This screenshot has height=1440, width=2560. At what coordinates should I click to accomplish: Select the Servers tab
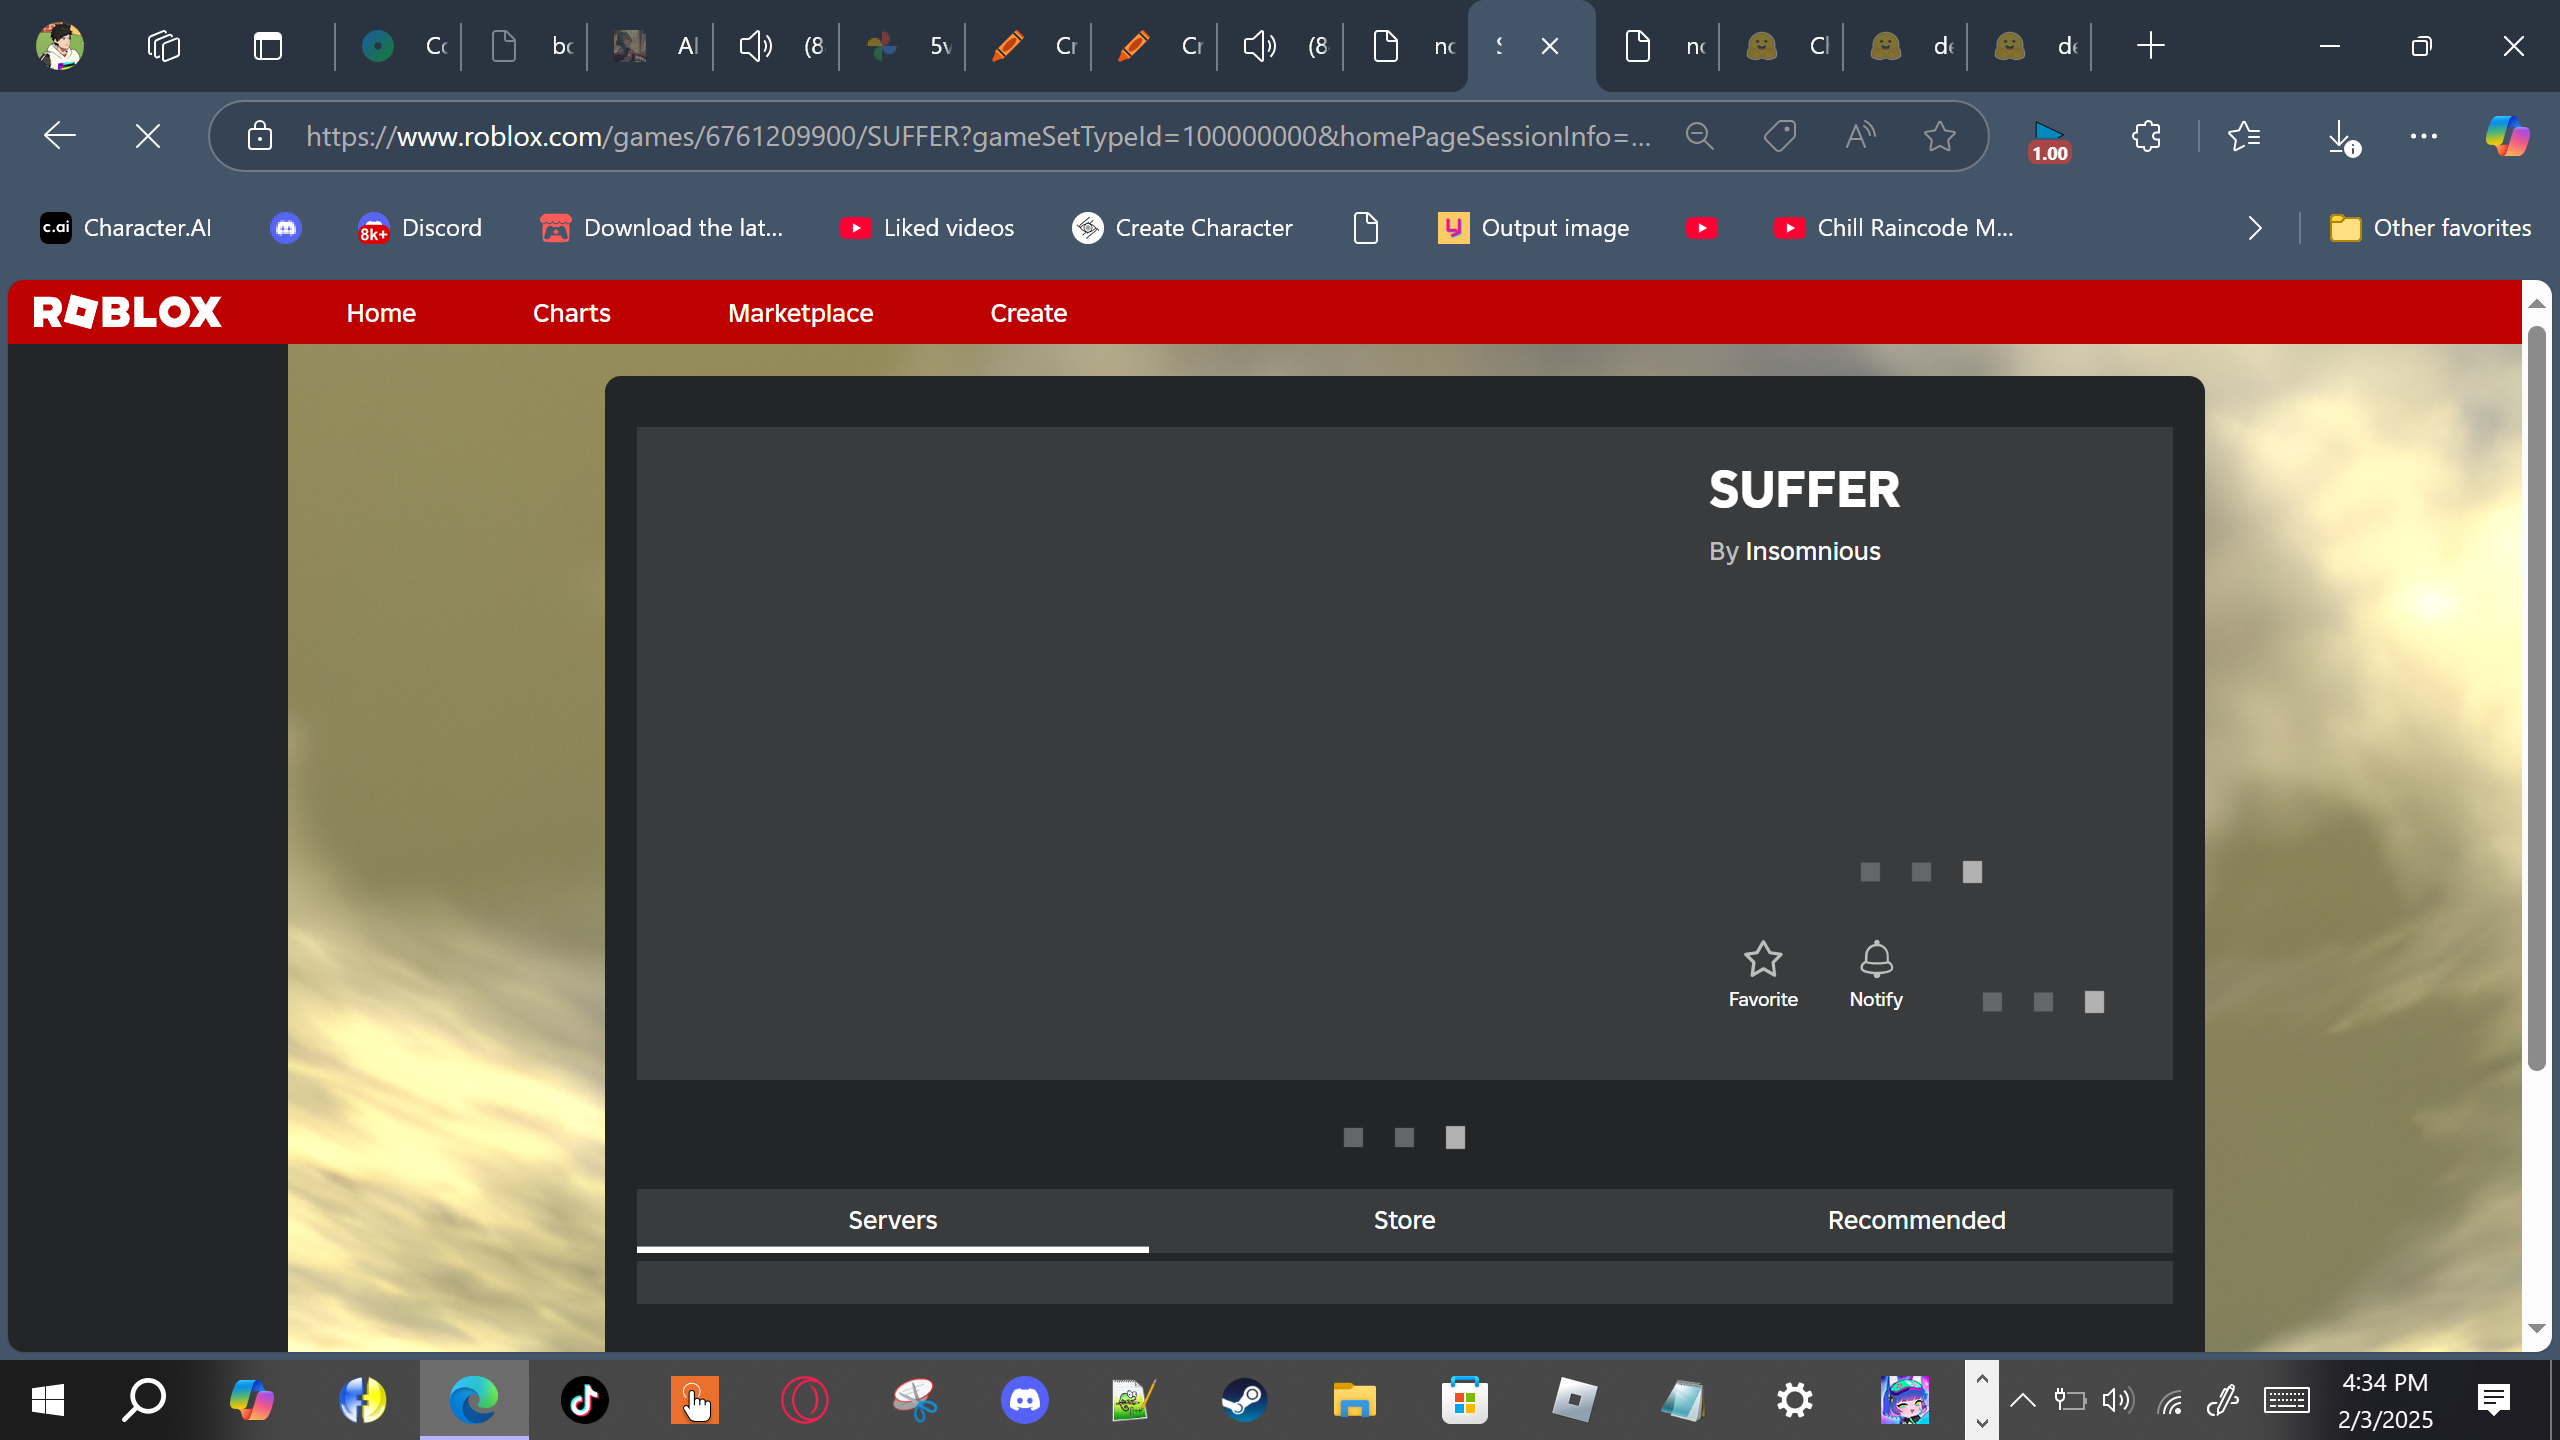pos(893,1220)
